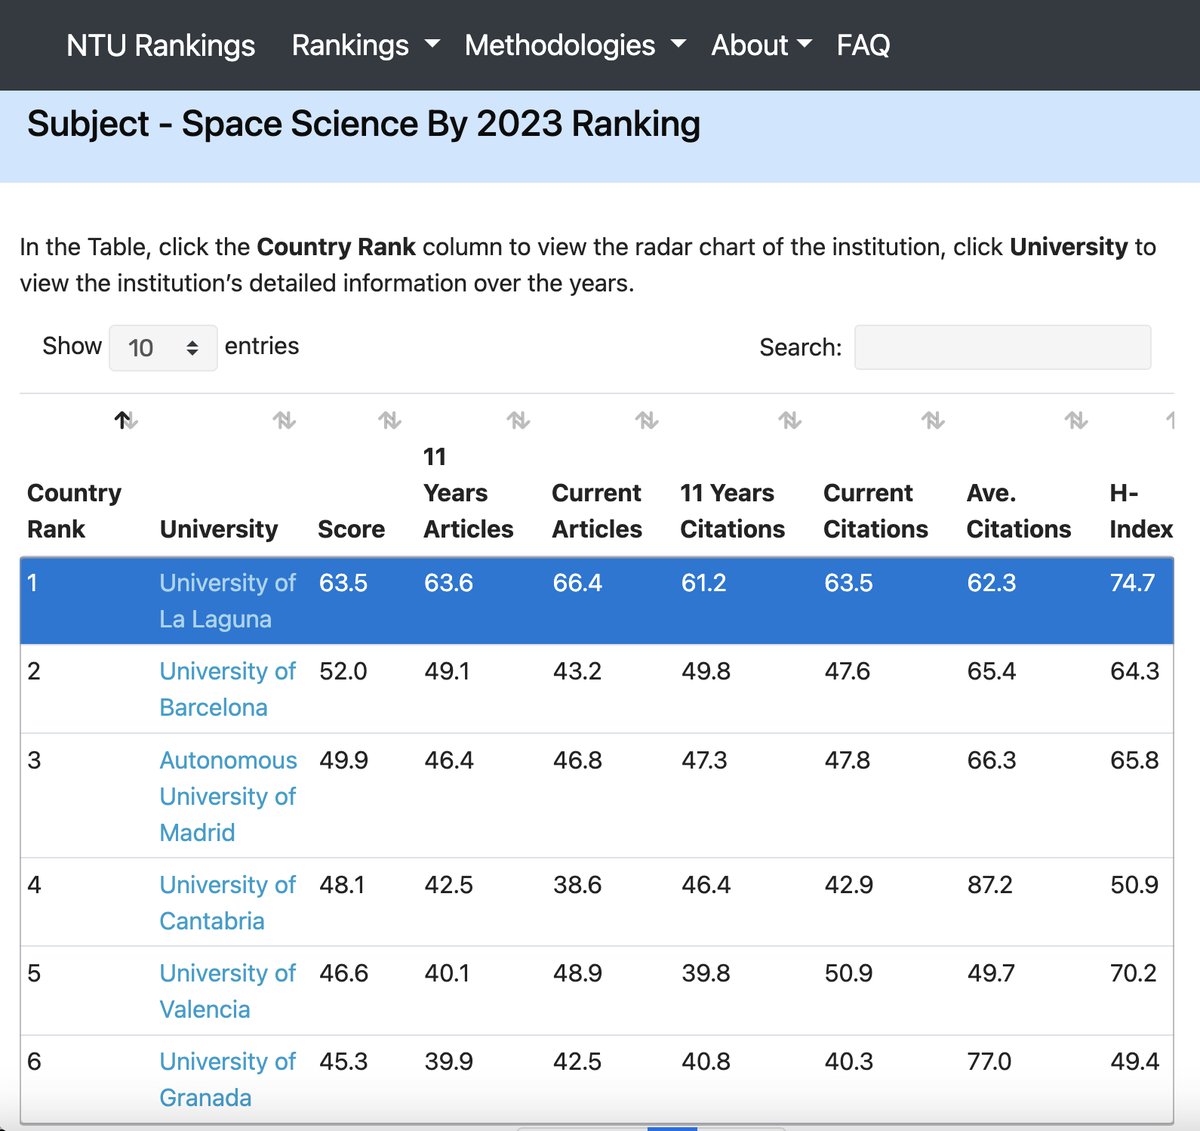The width and height of the screenshot is (1200, 1131).
Task: Select Current Citations value 50.9
Action: point(849,973)
